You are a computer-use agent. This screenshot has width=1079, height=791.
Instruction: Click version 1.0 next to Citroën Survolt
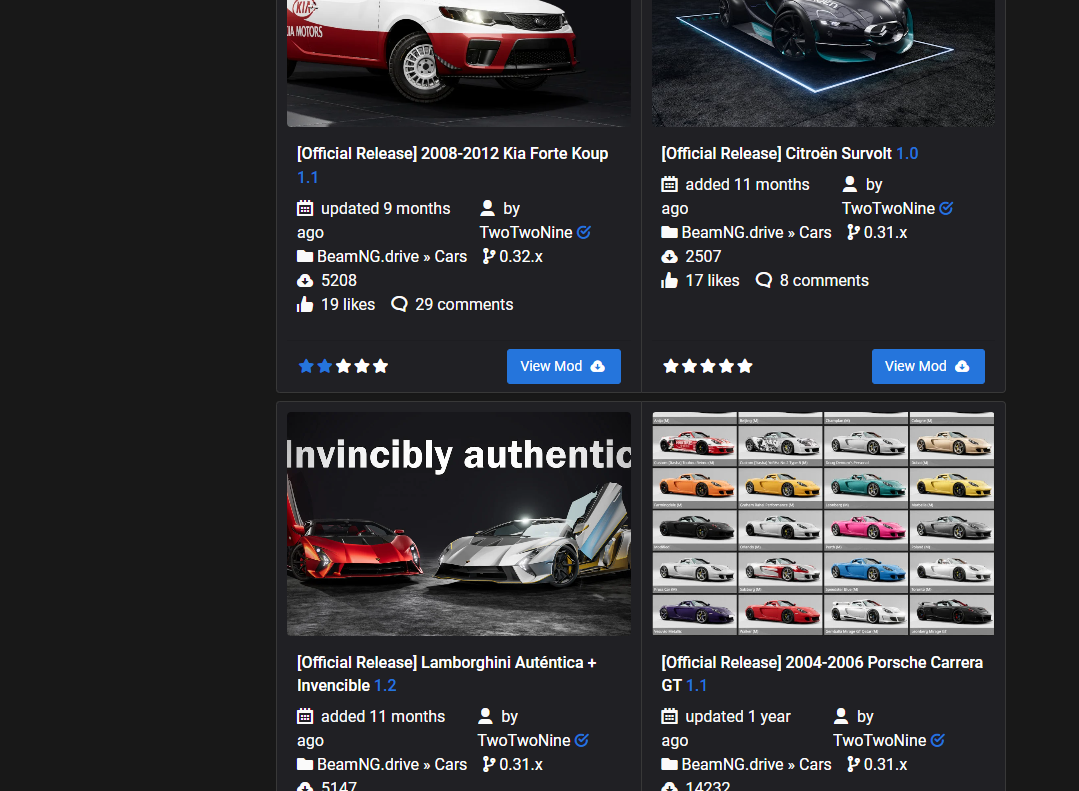(x=907, y=154)
